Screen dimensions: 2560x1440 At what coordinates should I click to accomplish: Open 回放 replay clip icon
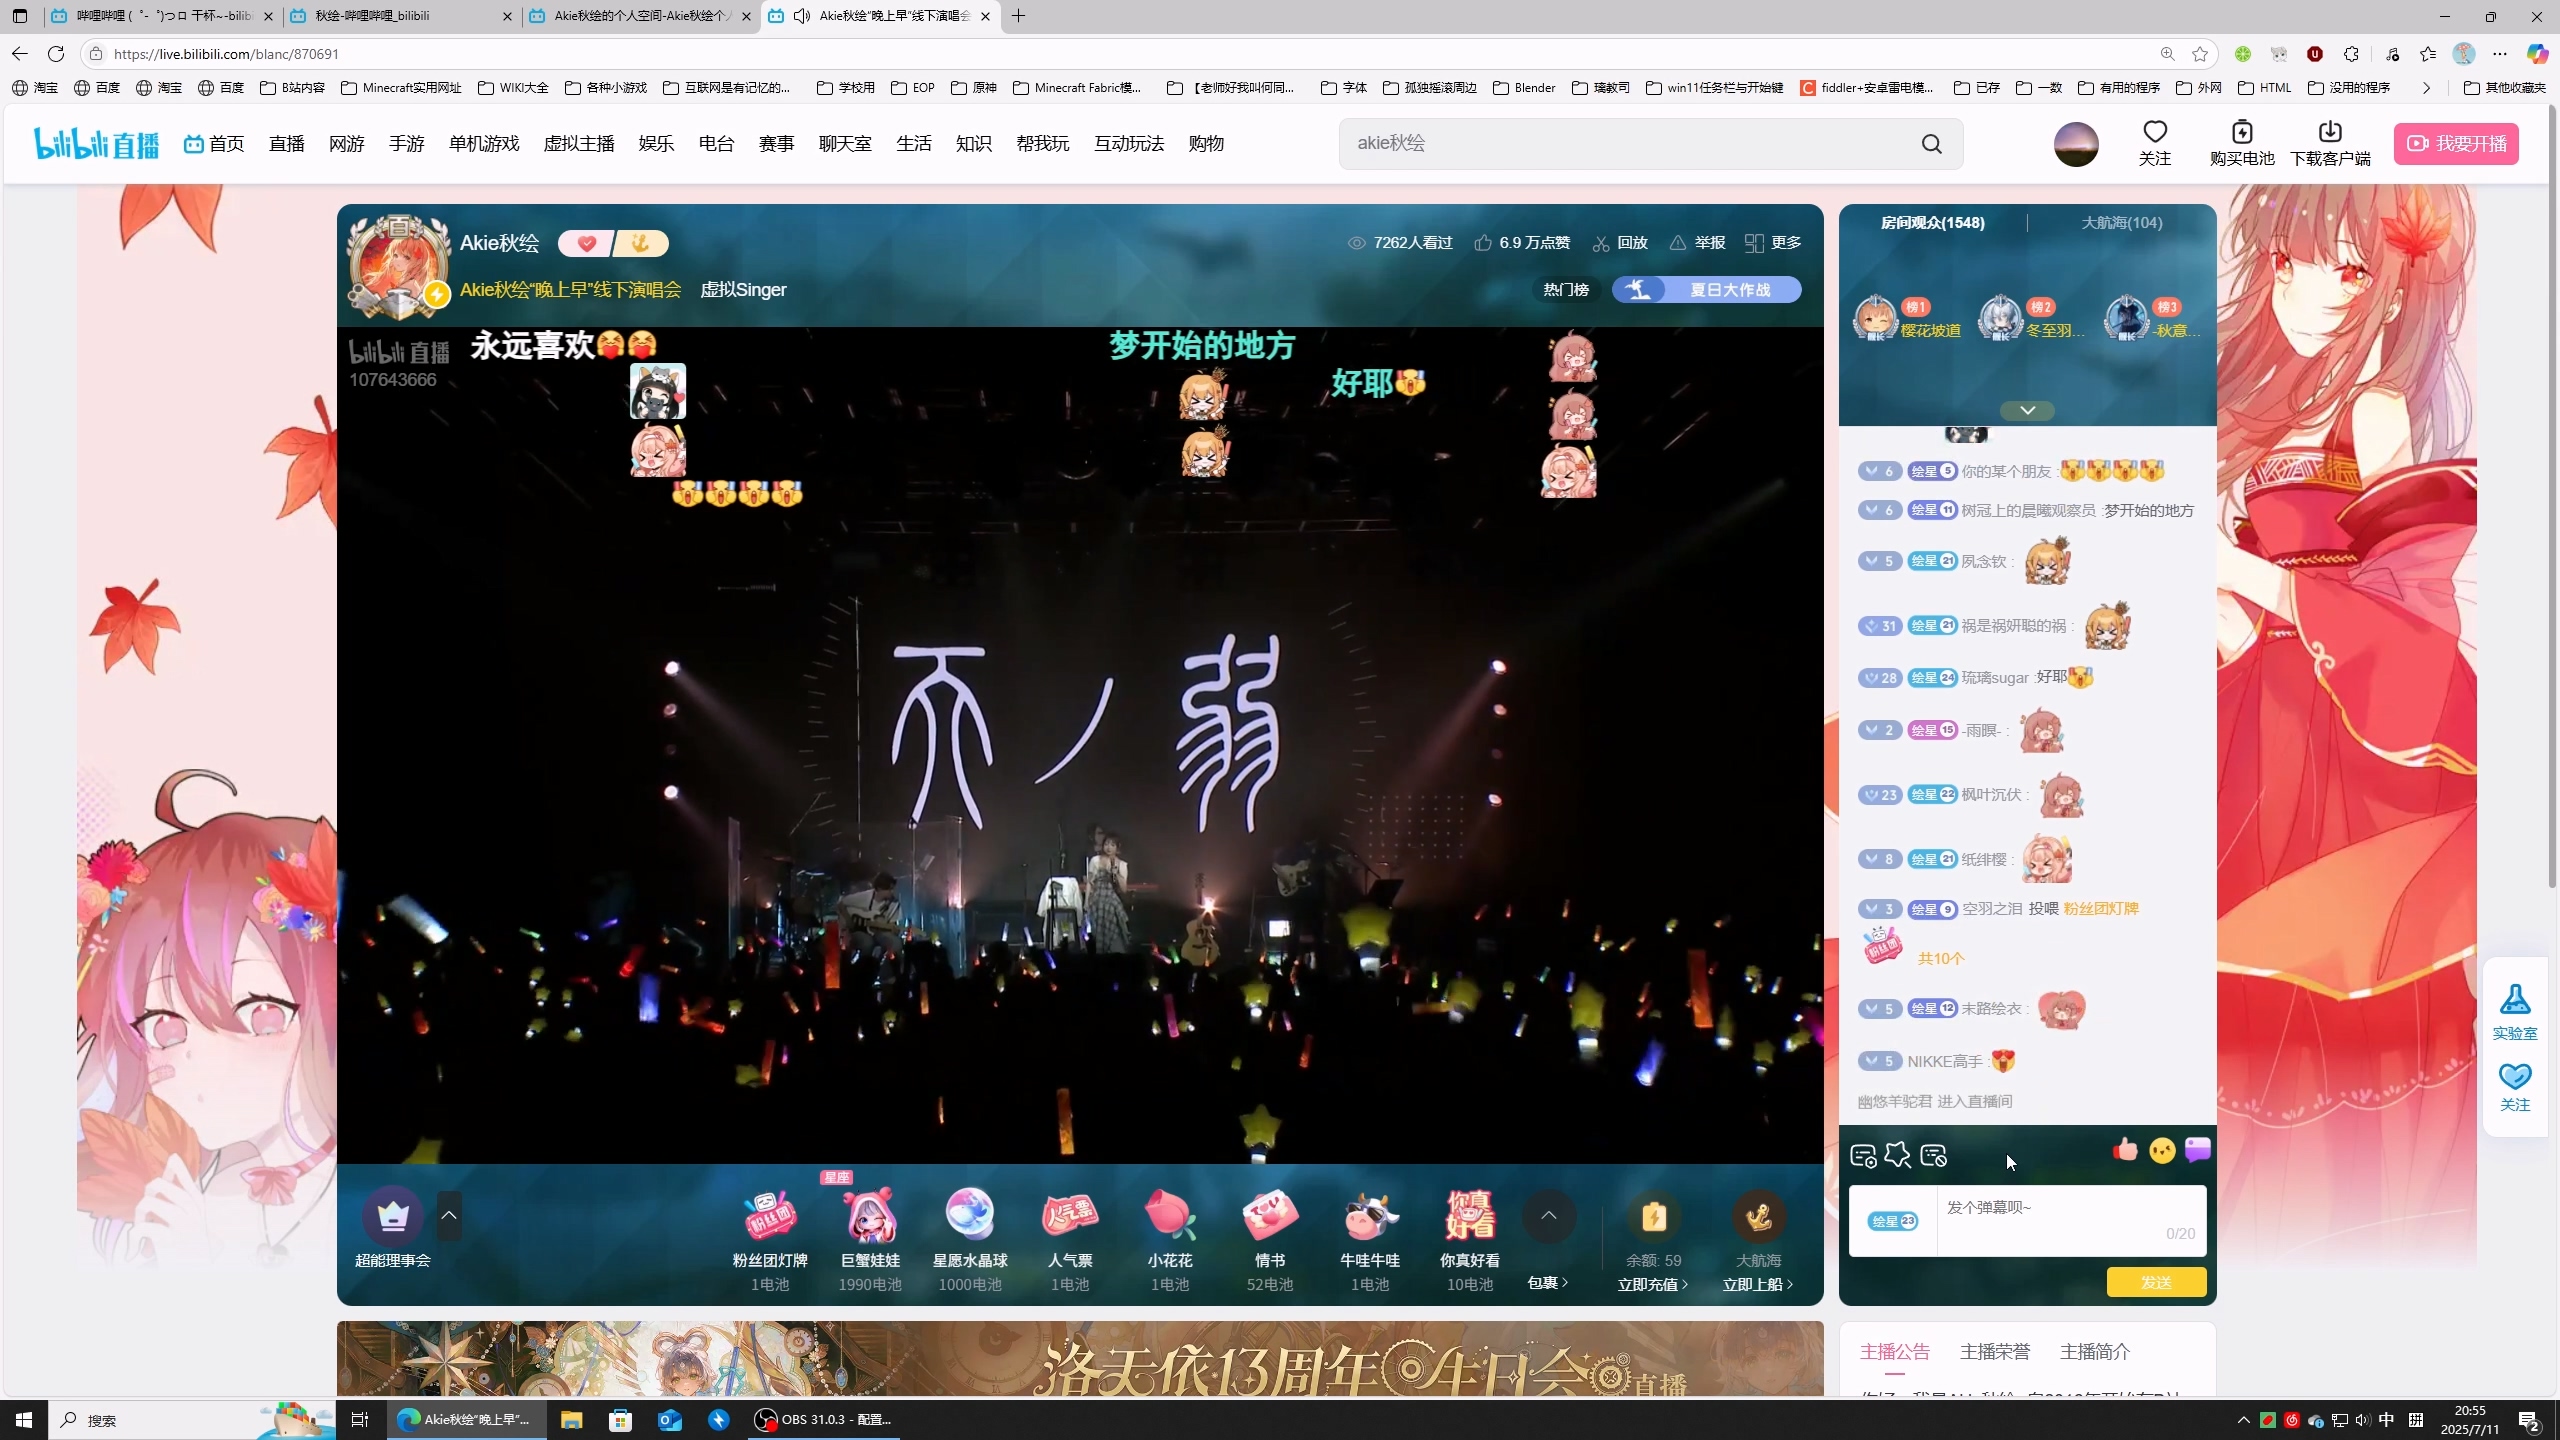pyautogui.click(x=1601, y=243)
